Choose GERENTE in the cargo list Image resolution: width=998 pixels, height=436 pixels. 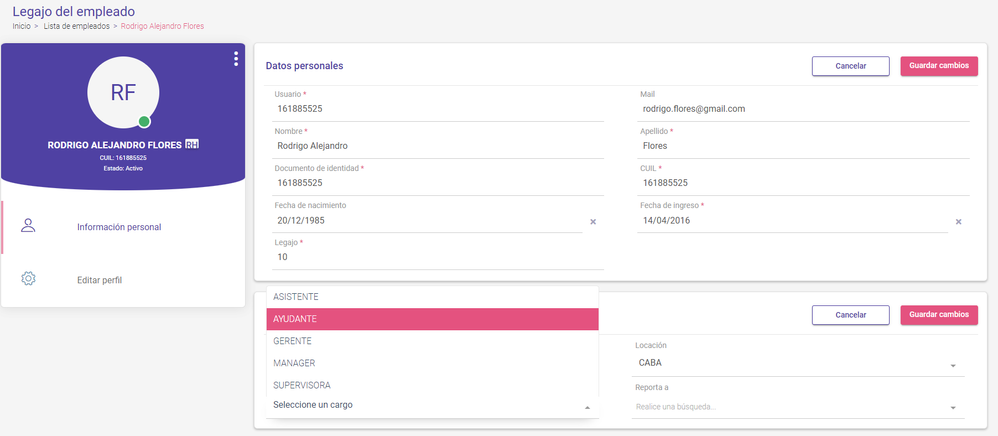click(x=432, y=341)
